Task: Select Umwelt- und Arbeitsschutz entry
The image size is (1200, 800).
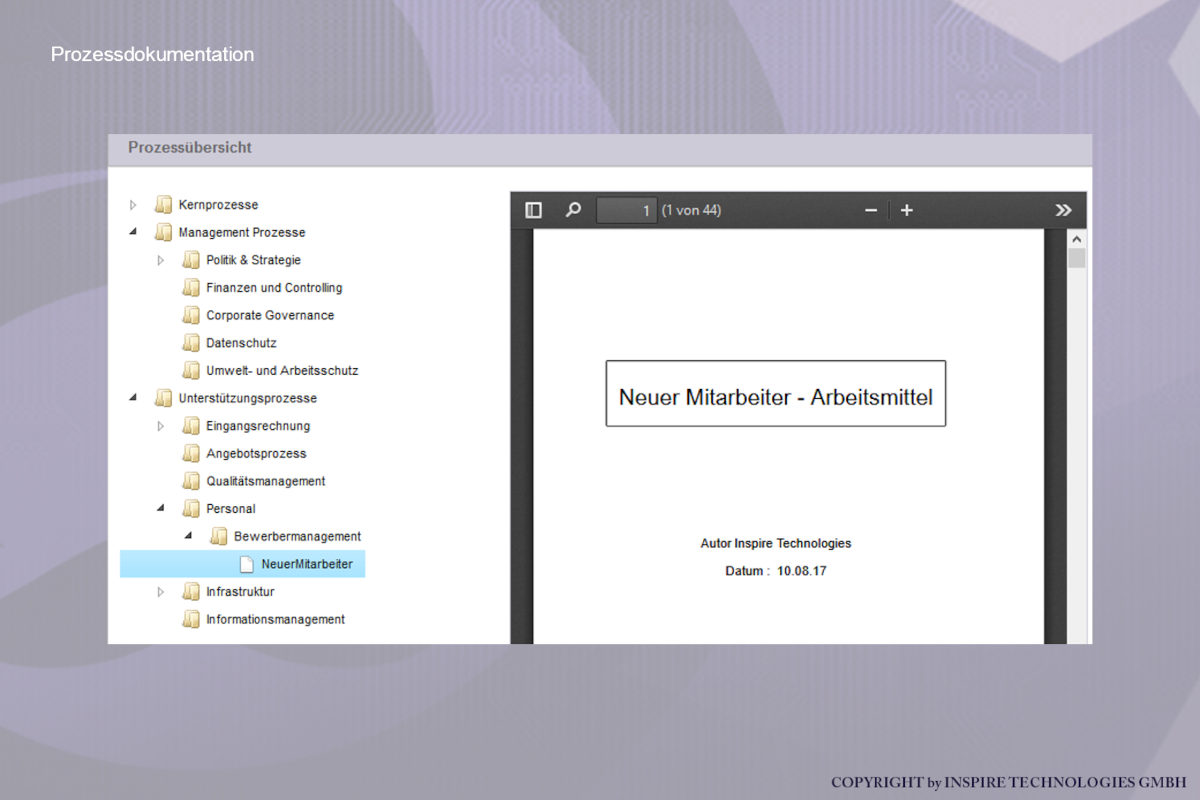Action: point(282,370)
